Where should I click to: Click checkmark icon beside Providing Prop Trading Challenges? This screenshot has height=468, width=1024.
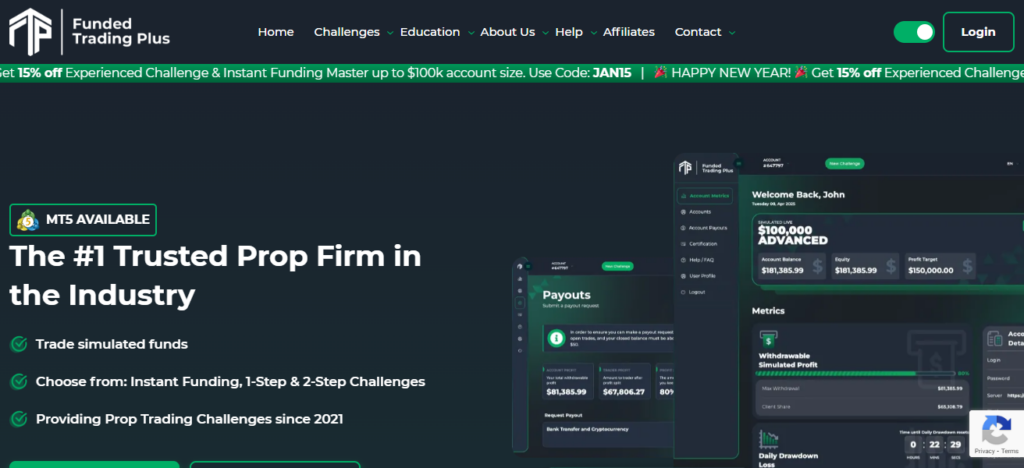(x=18, y=419)
